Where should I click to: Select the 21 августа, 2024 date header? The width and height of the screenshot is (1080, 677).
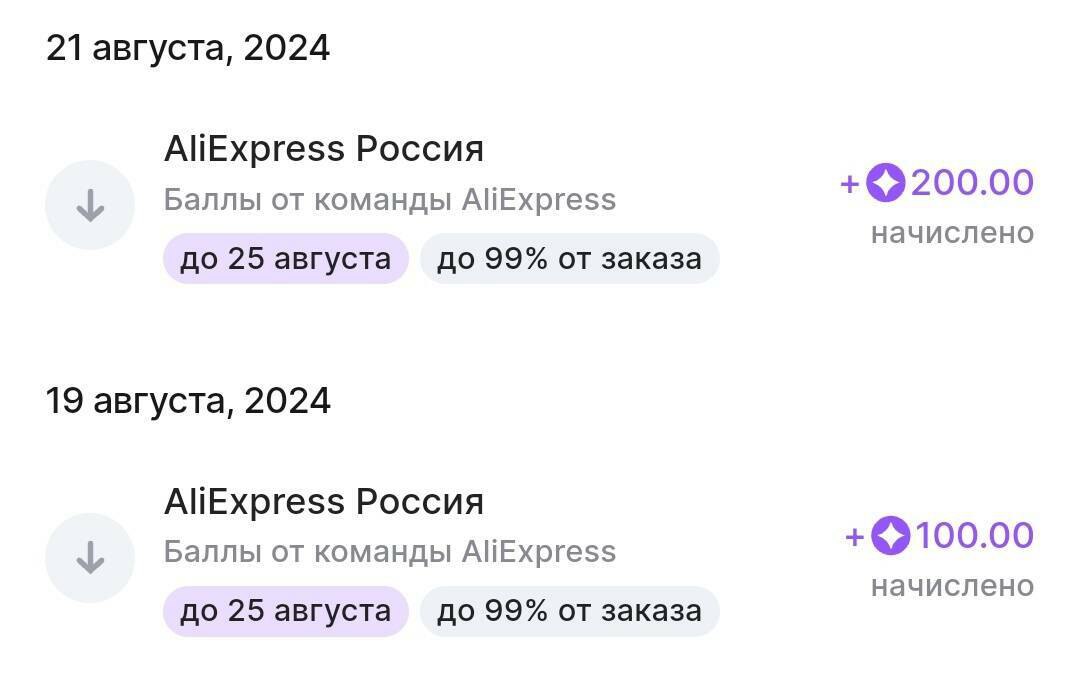[188, 48]
